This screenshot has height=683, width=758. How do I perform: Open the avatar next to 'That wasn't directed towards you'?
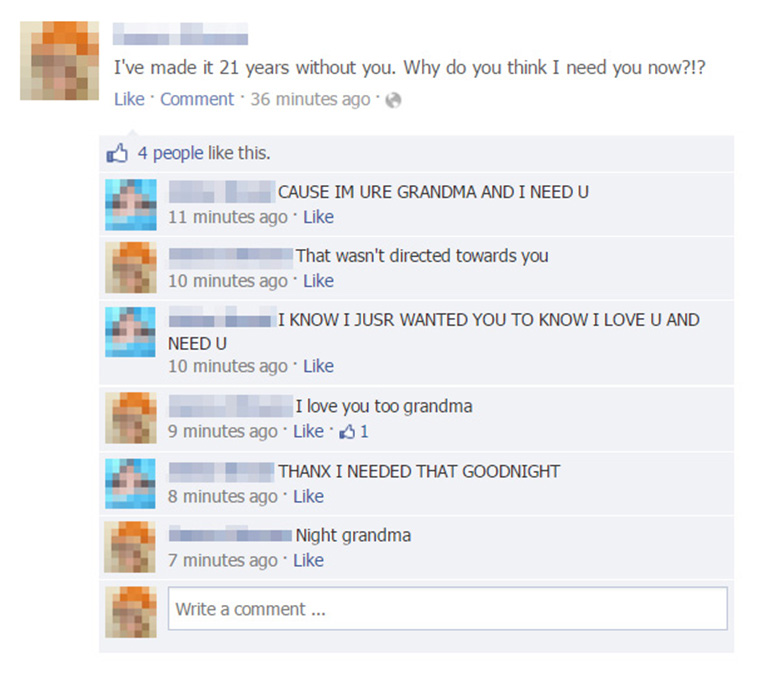click(x=131, y=268)
